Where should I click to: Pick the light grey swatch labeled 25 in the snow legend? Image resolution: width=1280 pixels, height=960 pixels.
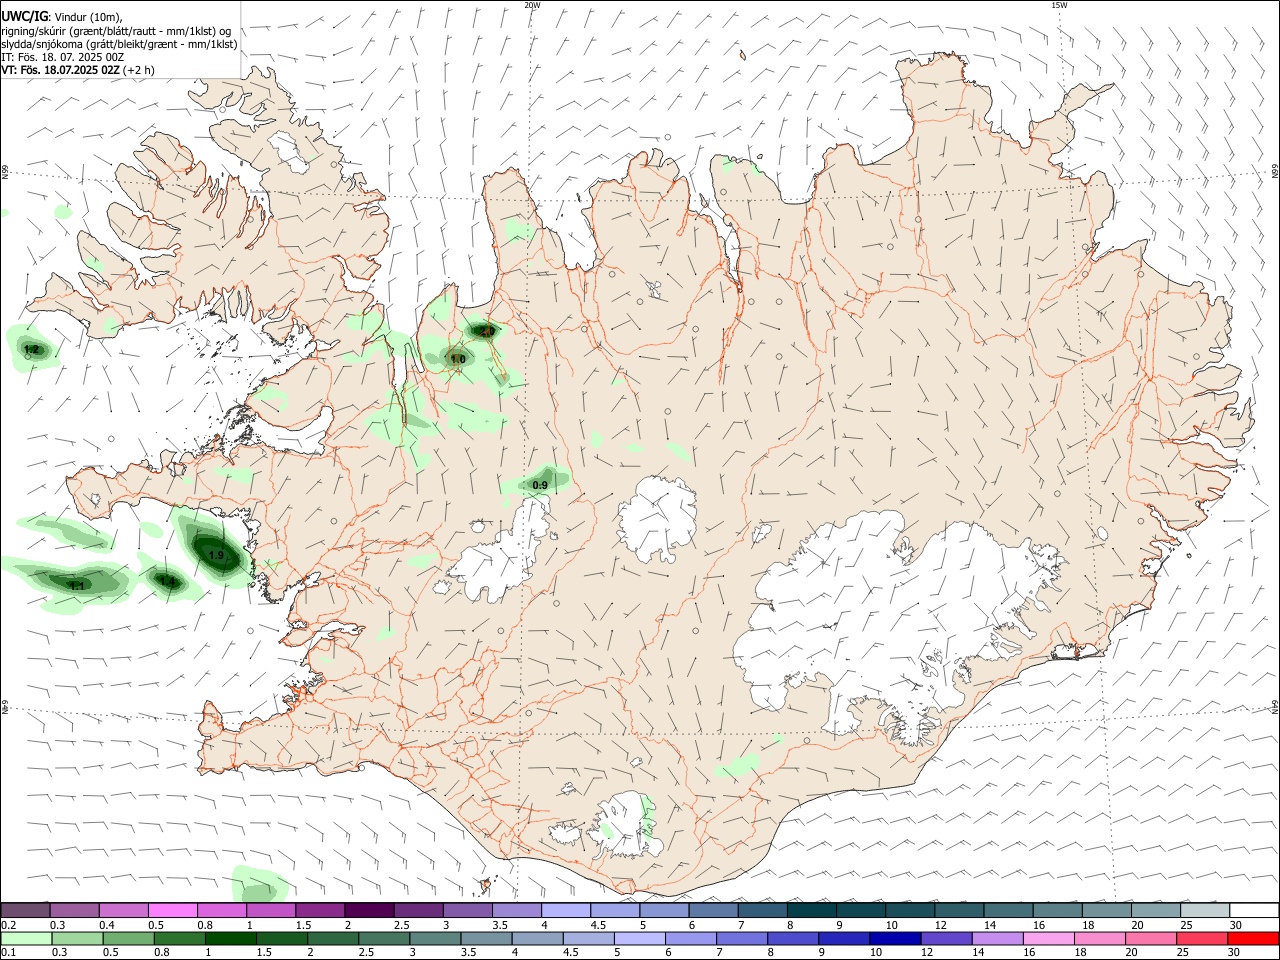pos(1205,910)
